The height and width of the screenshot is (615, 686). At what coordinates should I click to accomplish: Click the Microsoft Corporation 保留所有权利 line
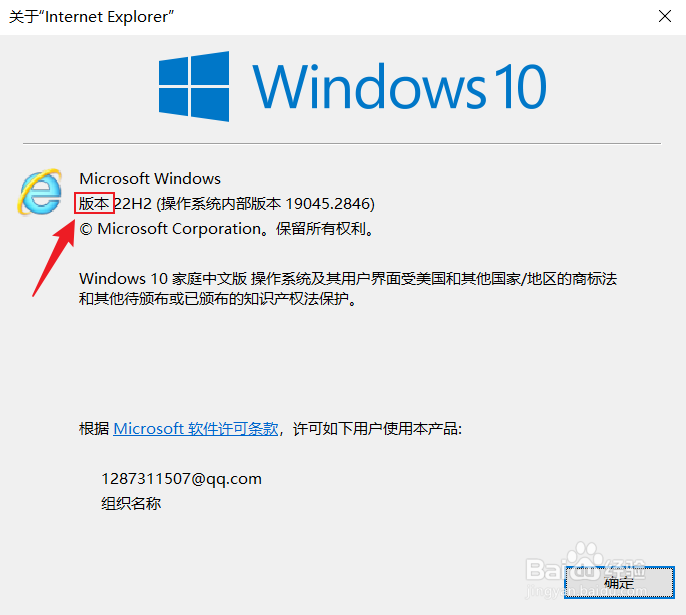[x=227, y=229]
